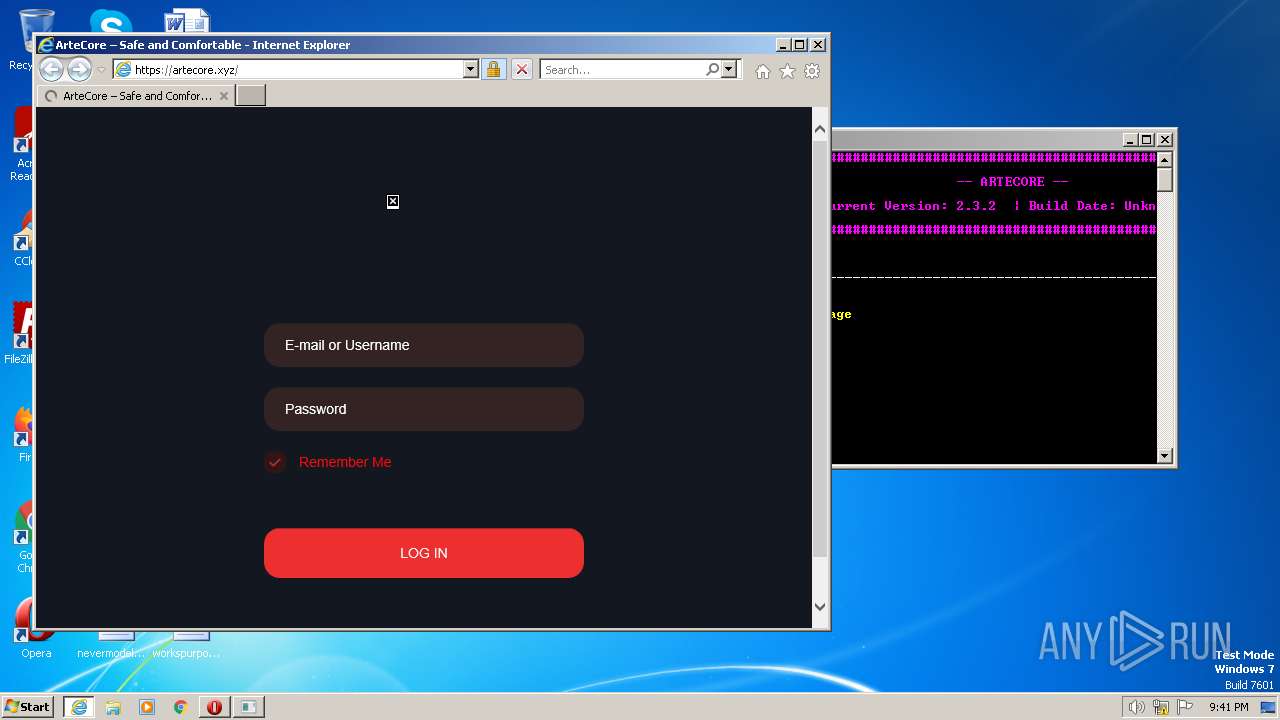Click the Internet Explorer forward arrow

(x=79, y=69)
